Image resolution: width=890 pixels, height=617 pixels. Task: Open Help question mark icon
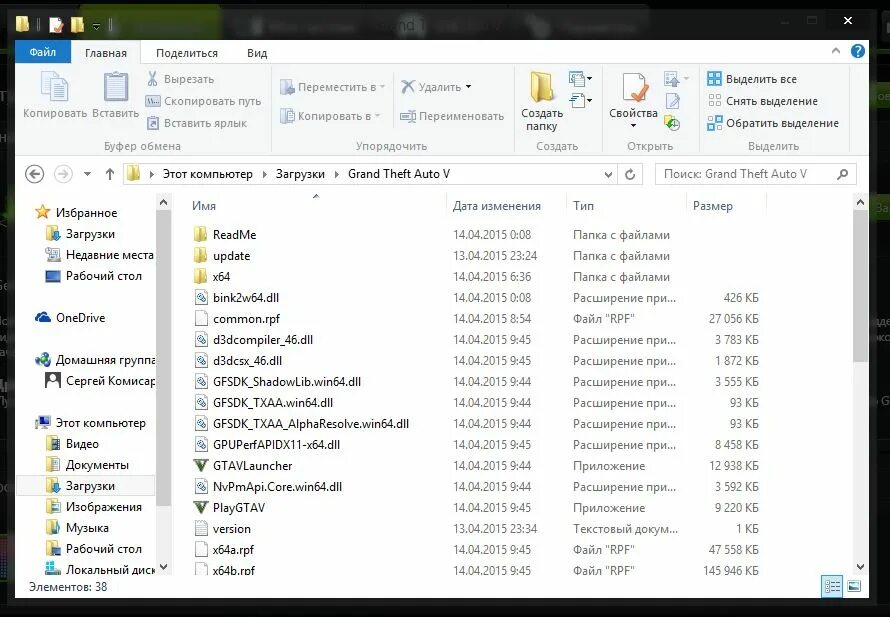(858, 51)
